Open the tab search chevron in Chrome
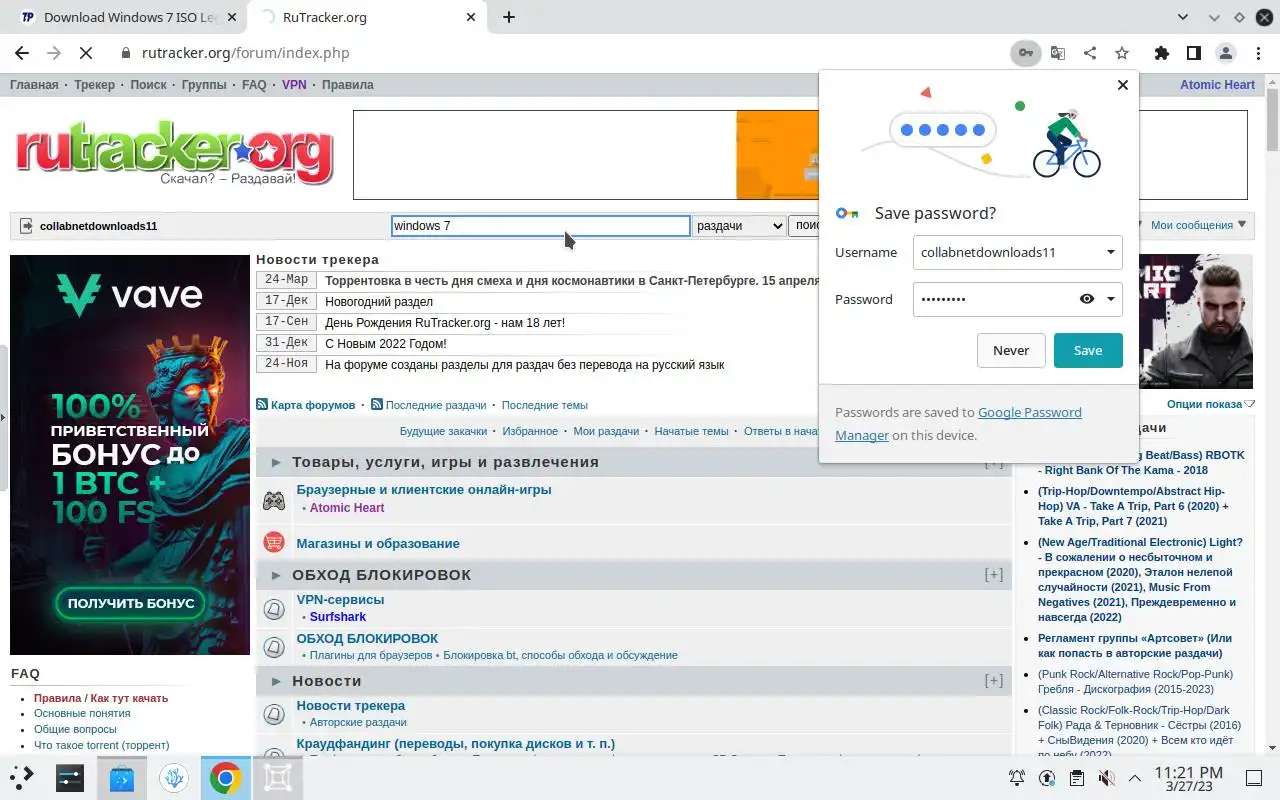 pyautogui.click(x=1183, y=17)
